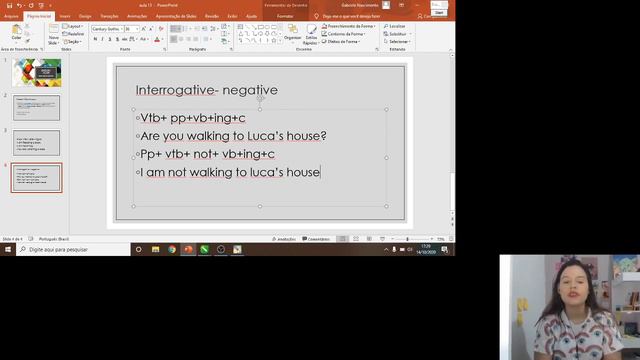Click the PowerPoint icon in the taskbar
Screen dimensions: 640x360
[x=188, y=249]
